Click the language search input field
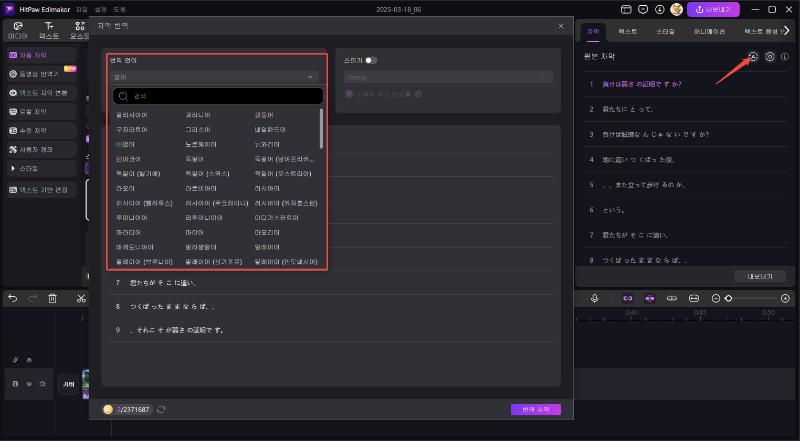Image resolution: width=800 pixels, height=441 pixels. (220, 97)
